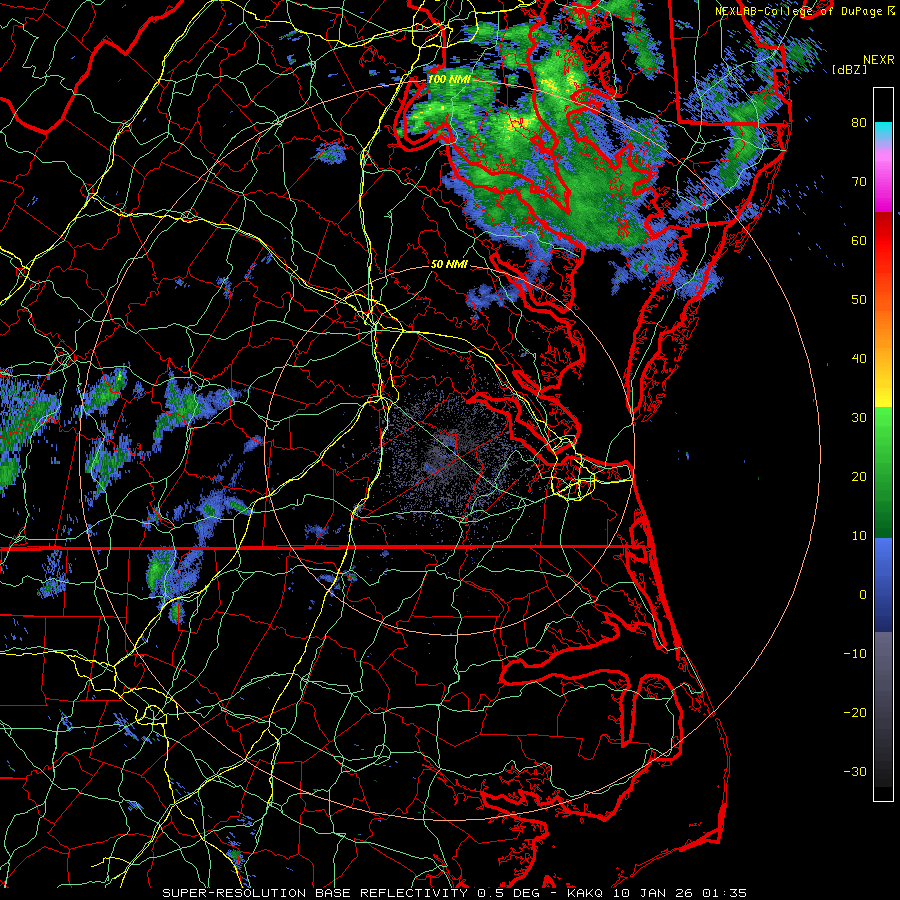Viewport: 900px width, 900px height.
Task: Click the -10 value on dBZ scale
Action: (x=855, y=654)
